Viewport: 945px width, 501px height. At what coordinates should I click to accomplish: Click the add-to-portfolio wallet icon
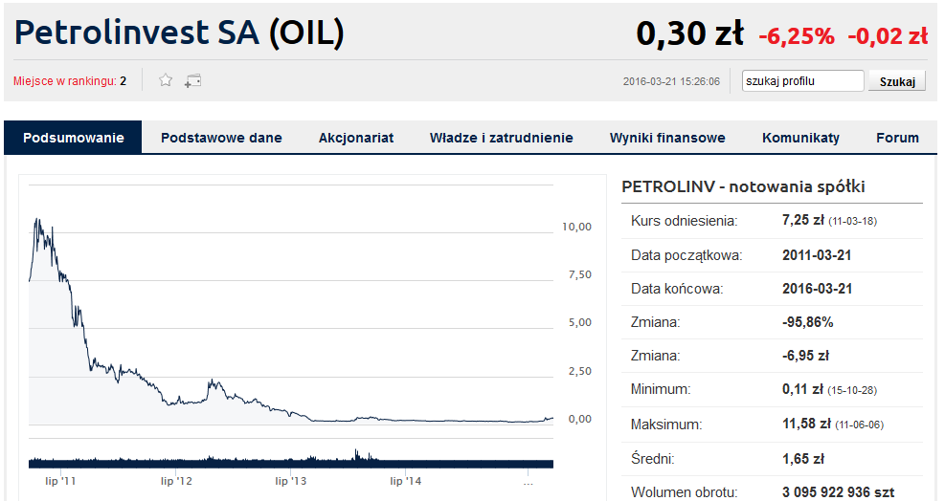[x=193, y=81]
